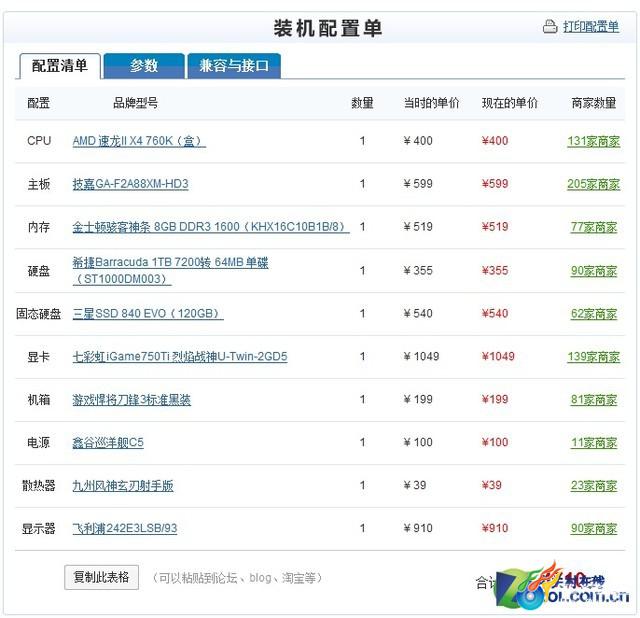This screenshot has height=618, width=640.
Task: Click the red ¥1049 current price
Action: 498,356
